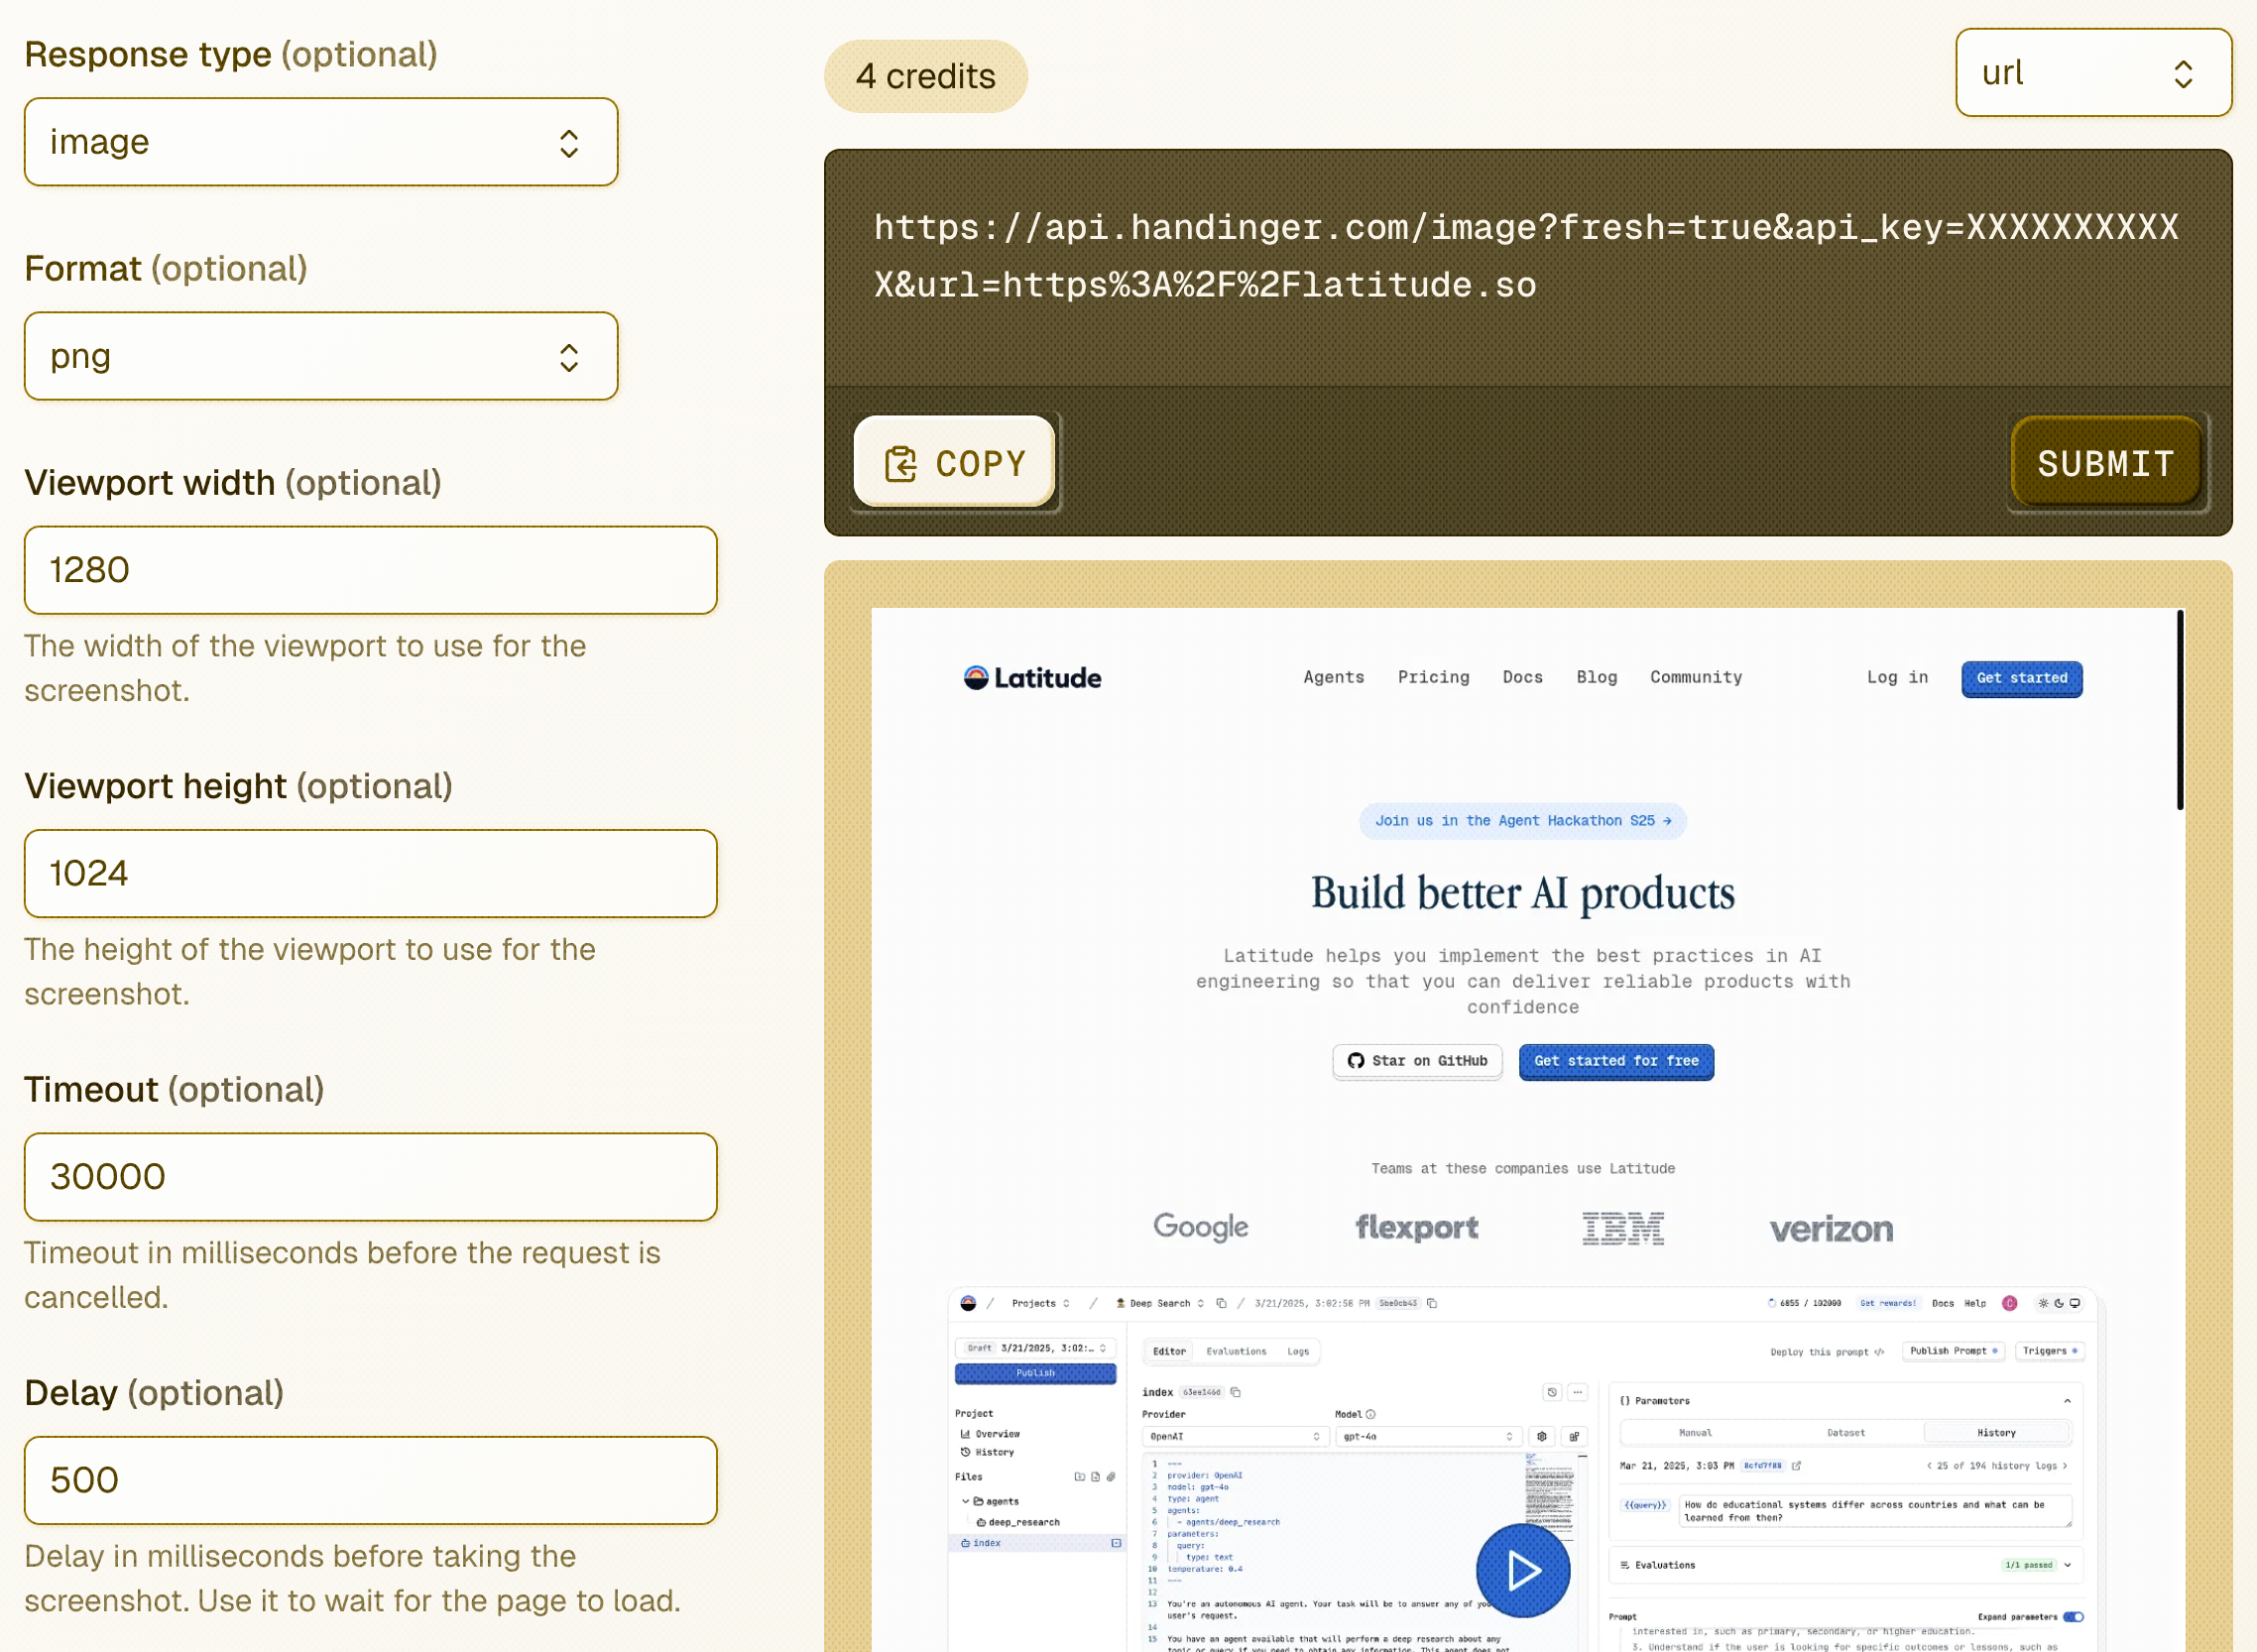Click the generated api.handinger.com URL text

click(x=1526, y=256)
